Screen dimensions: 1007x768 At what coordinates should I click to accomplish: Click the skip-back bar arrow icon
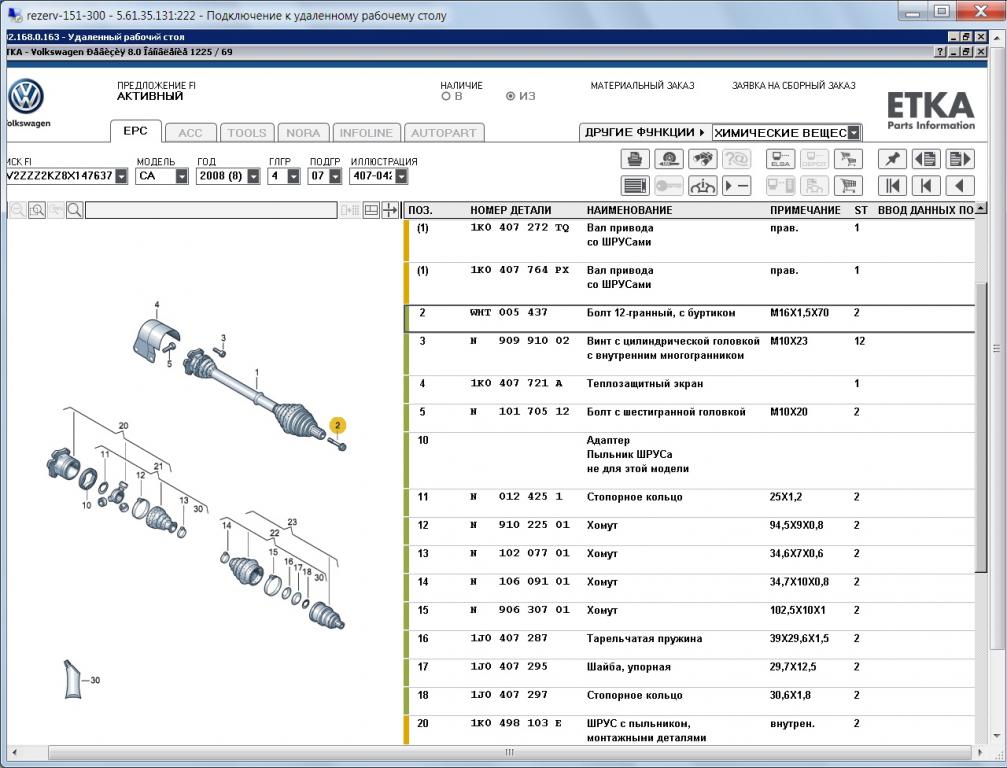(x=926, y=186)
